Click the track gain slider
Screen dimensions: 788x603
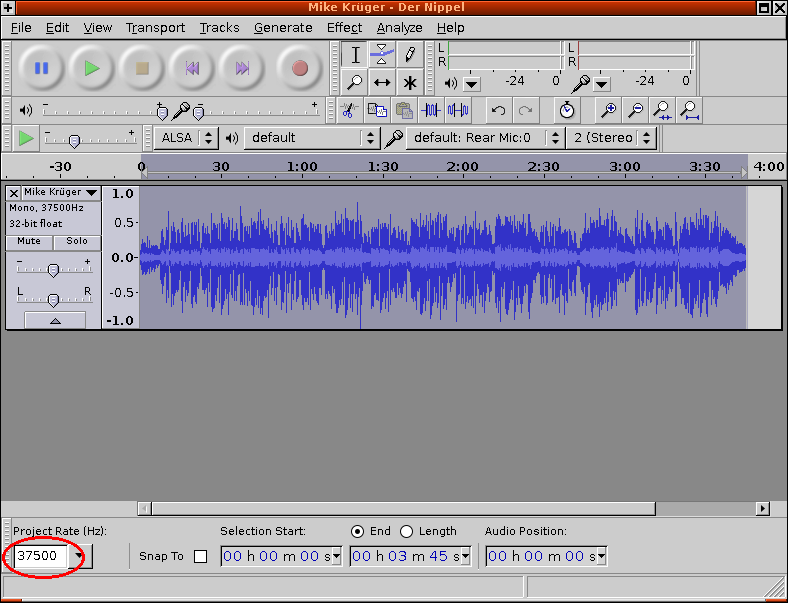(53, 270)
